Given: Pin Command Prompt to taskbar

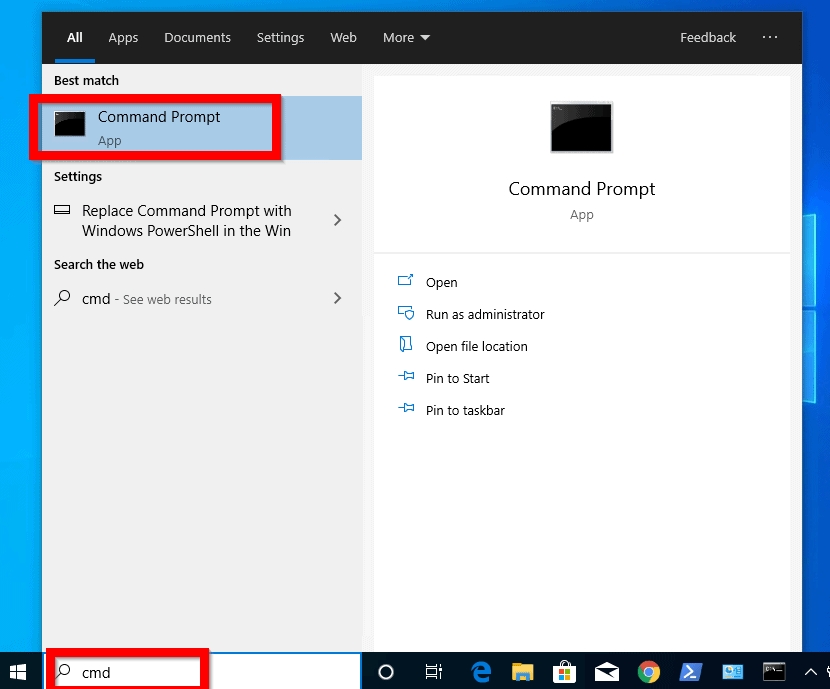Looking at the screenshot, I should pyautogui.click(x=464, y=410).
